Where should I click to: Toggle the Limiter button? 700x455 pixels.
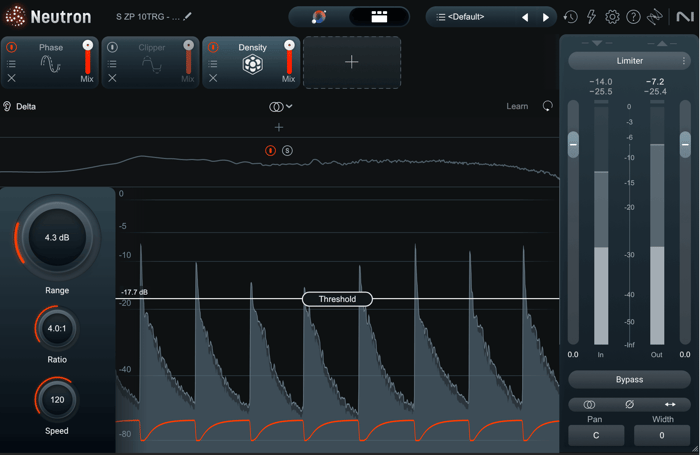click(x=629, y=61)
